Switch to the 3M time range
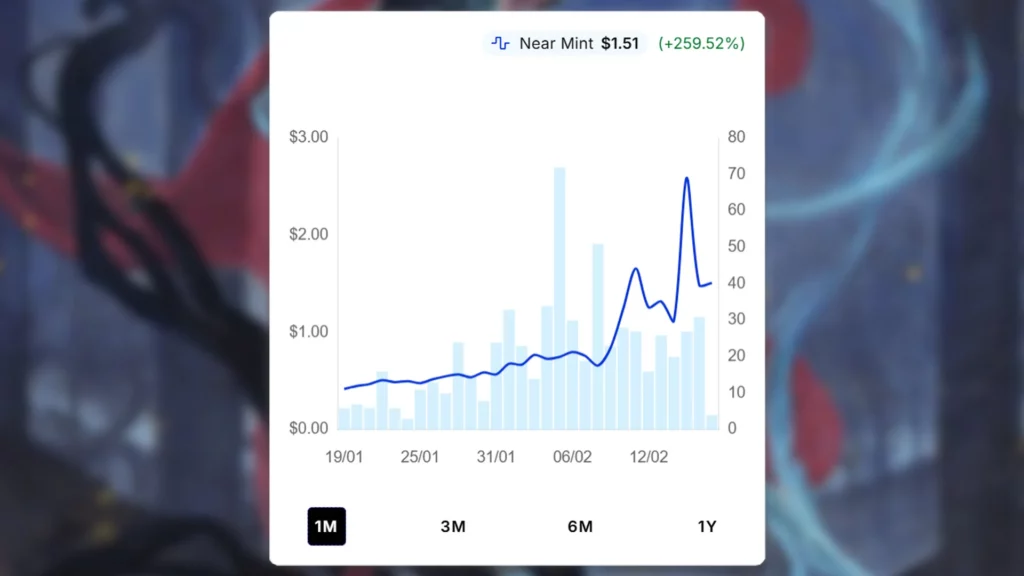This screenshot has width=1024, height=576. [453, 526]
